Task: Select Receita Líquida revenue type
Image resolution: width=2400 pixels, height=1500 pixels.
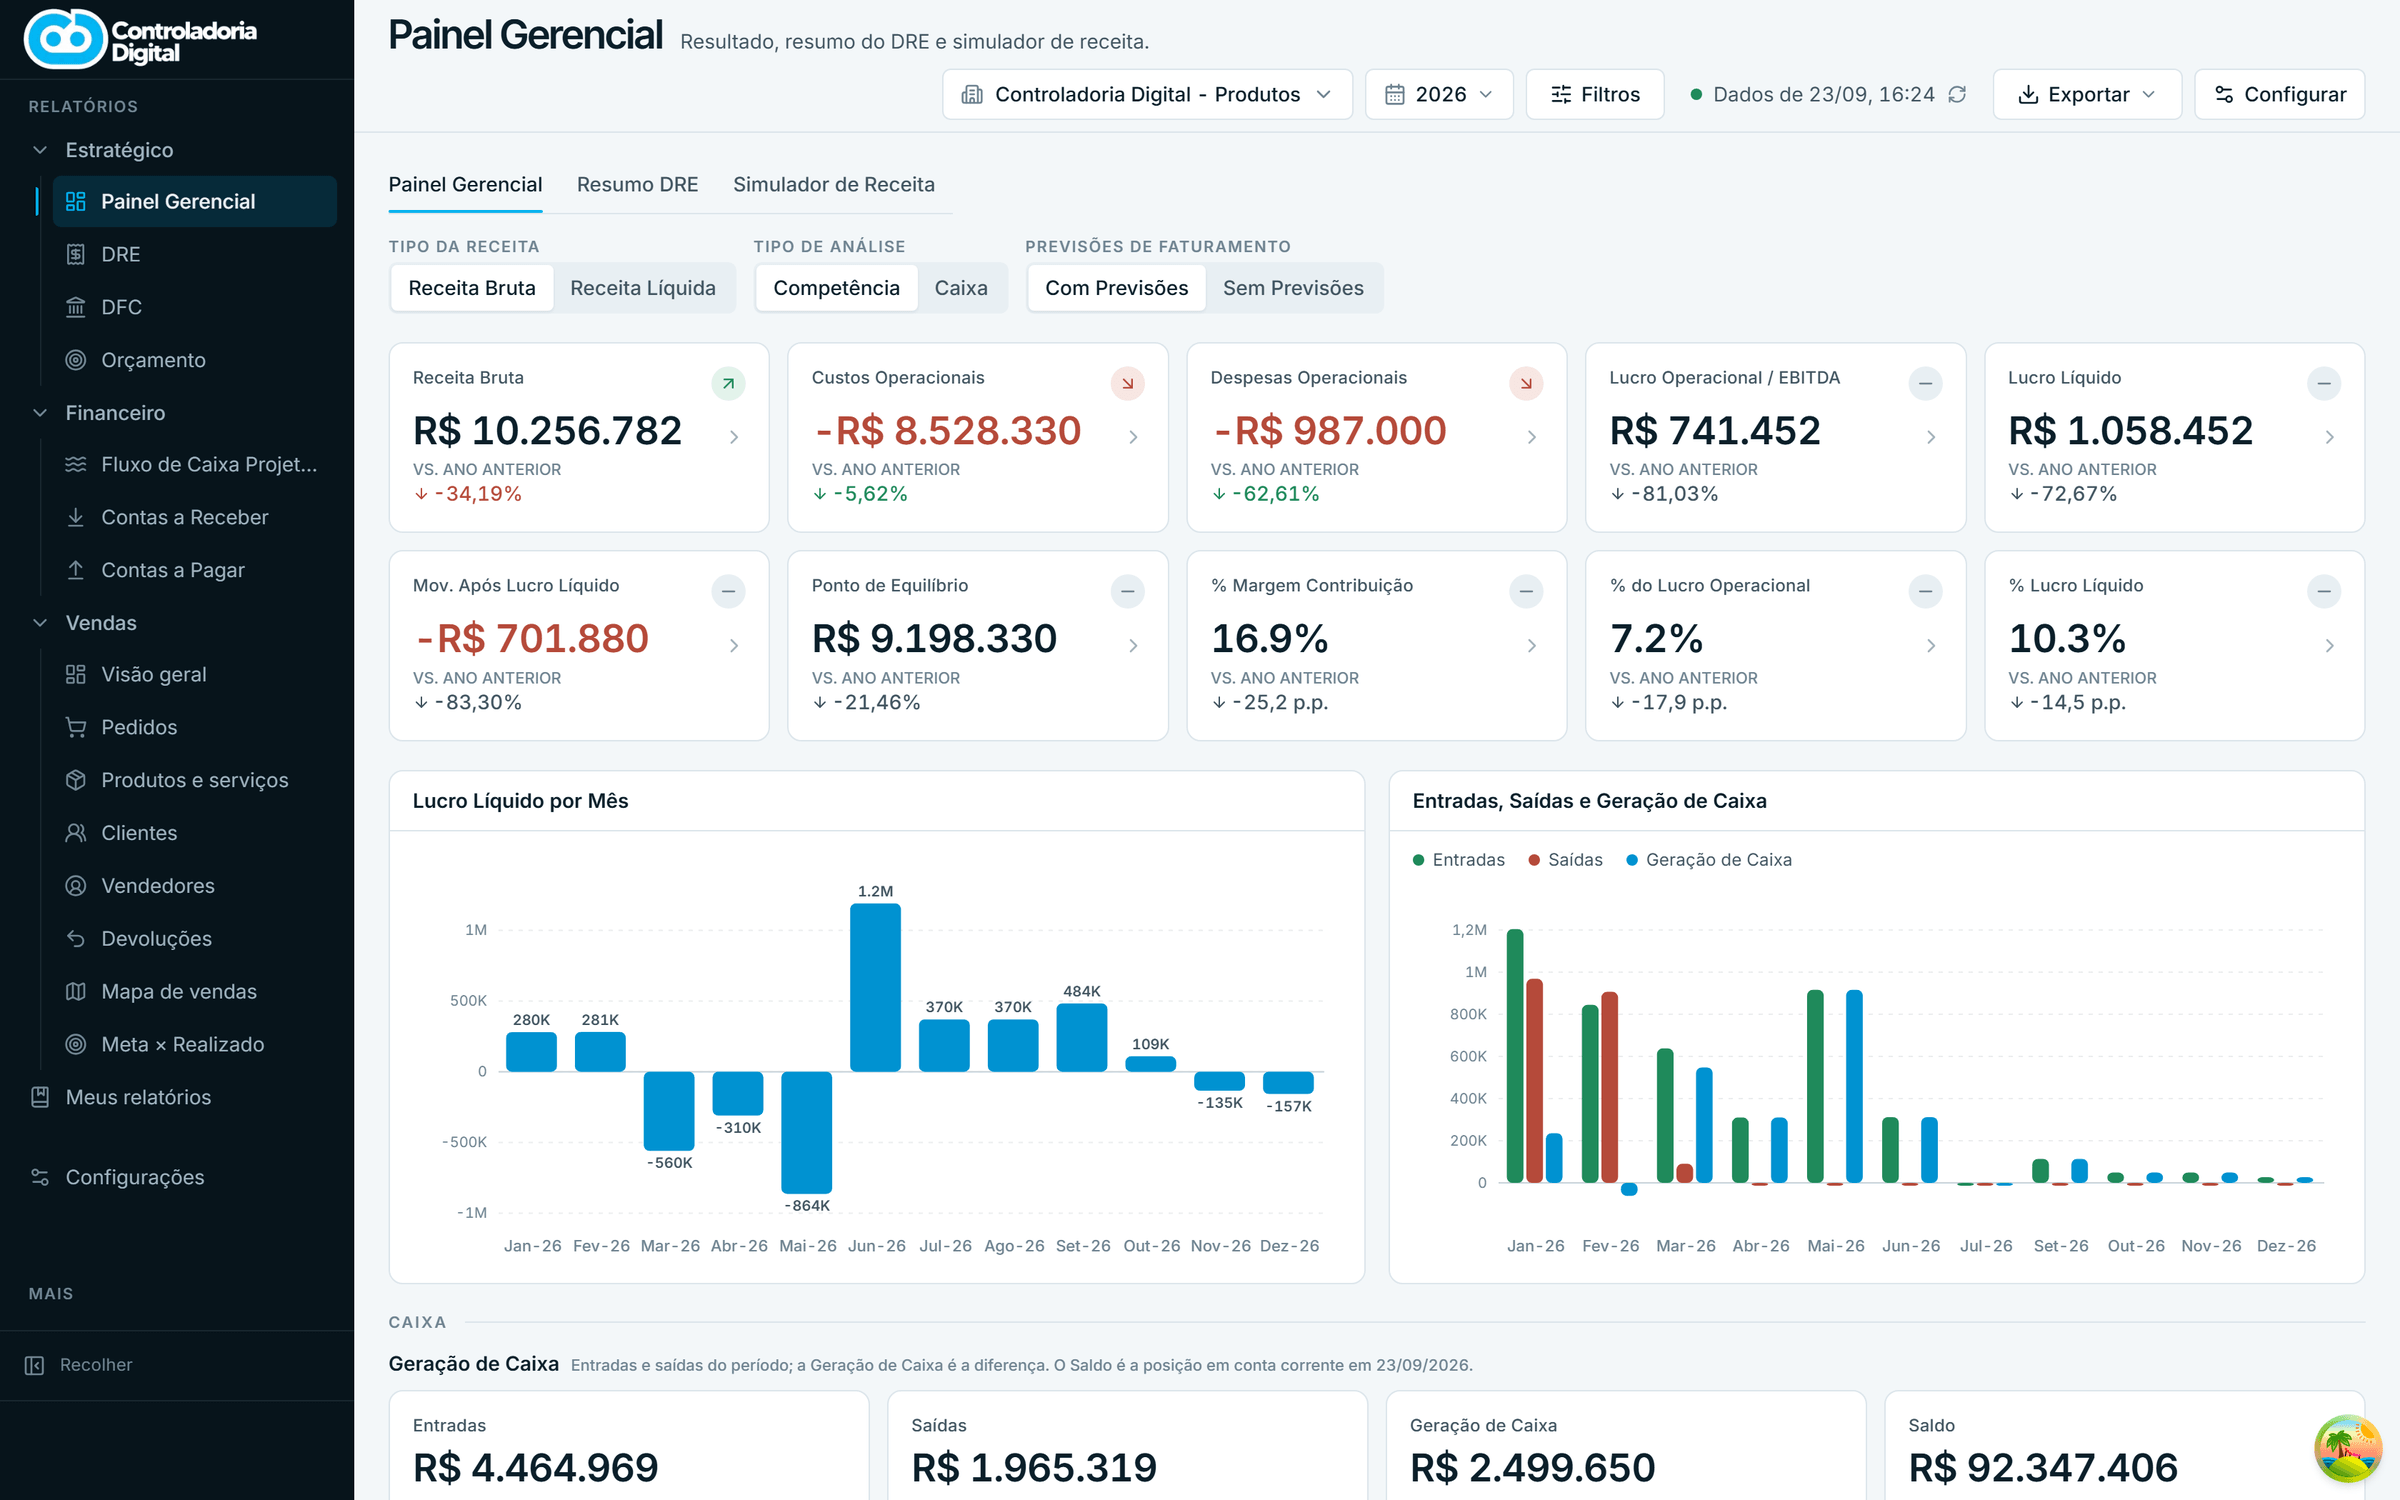Action: pos(643,288)
